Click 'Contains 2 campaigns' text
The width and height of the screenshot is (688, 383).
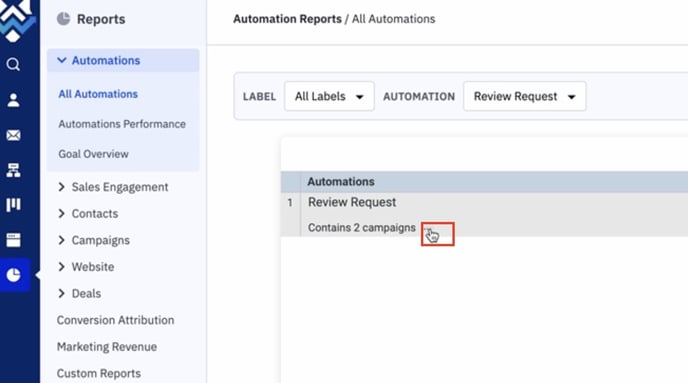coord(362,228)
